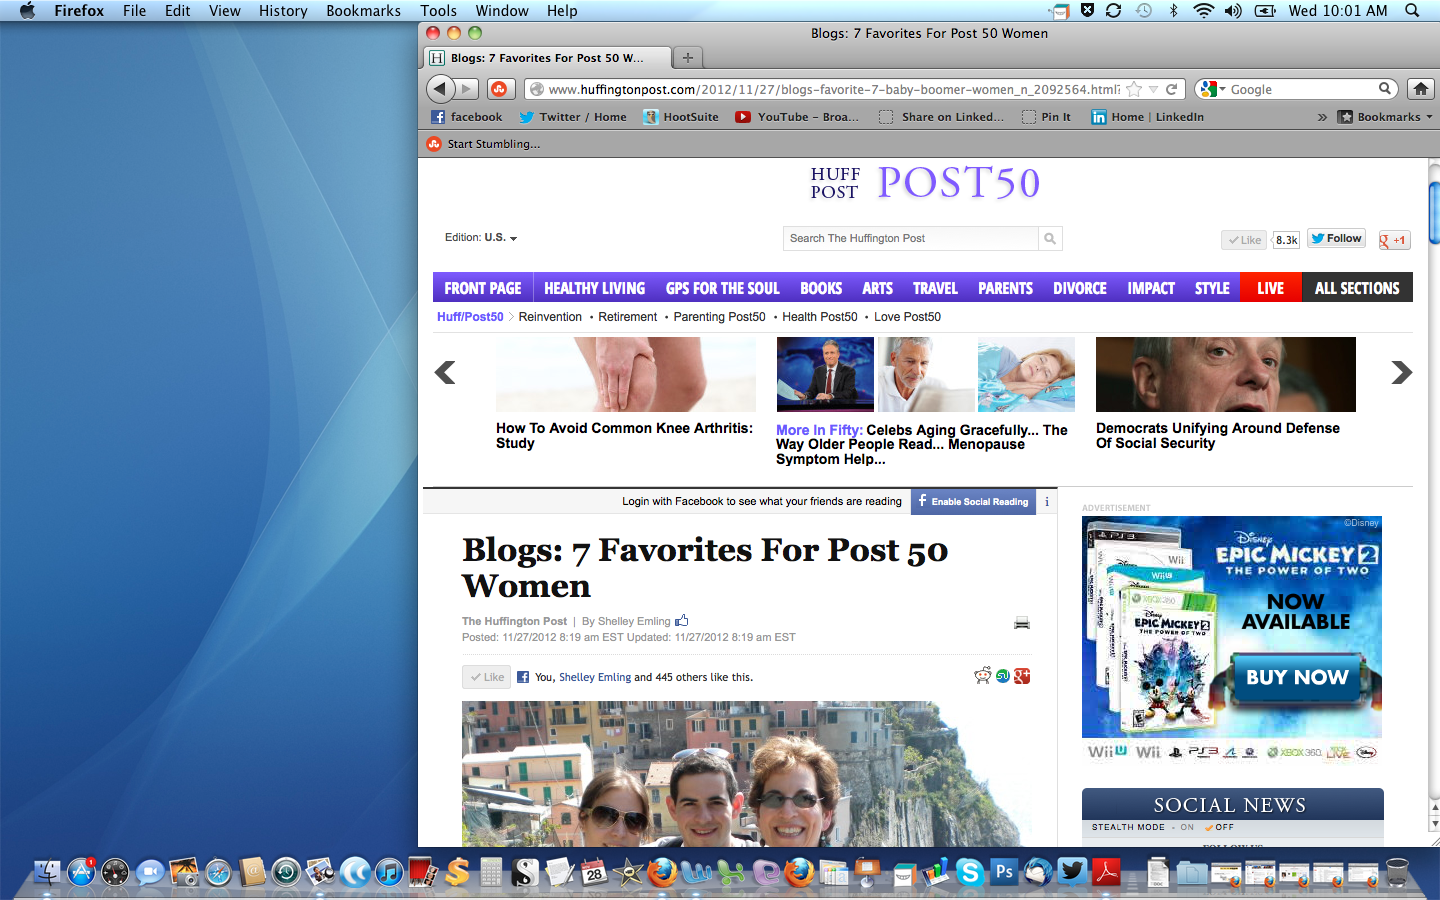Click the printer icon beside the article byline
The image size is (1440, 900).
[1021, 623]
